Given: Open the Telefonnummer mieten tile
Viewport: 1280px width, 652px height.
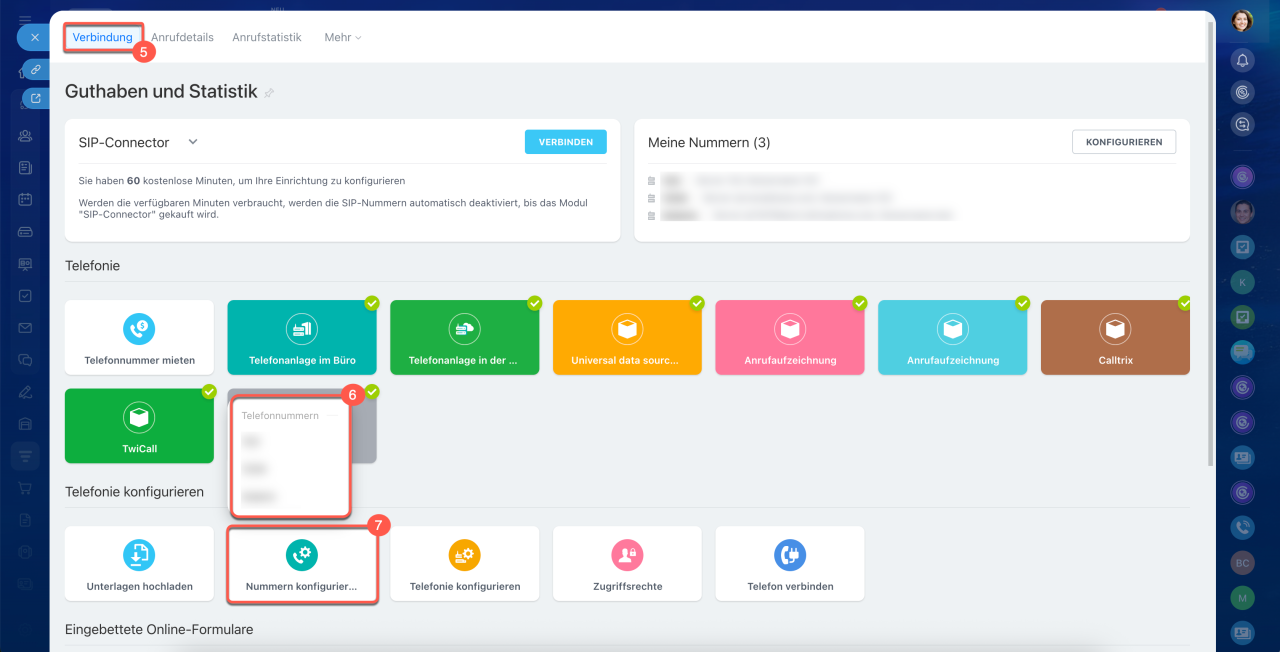Looking at the screenshot, I should click(139, 338).
